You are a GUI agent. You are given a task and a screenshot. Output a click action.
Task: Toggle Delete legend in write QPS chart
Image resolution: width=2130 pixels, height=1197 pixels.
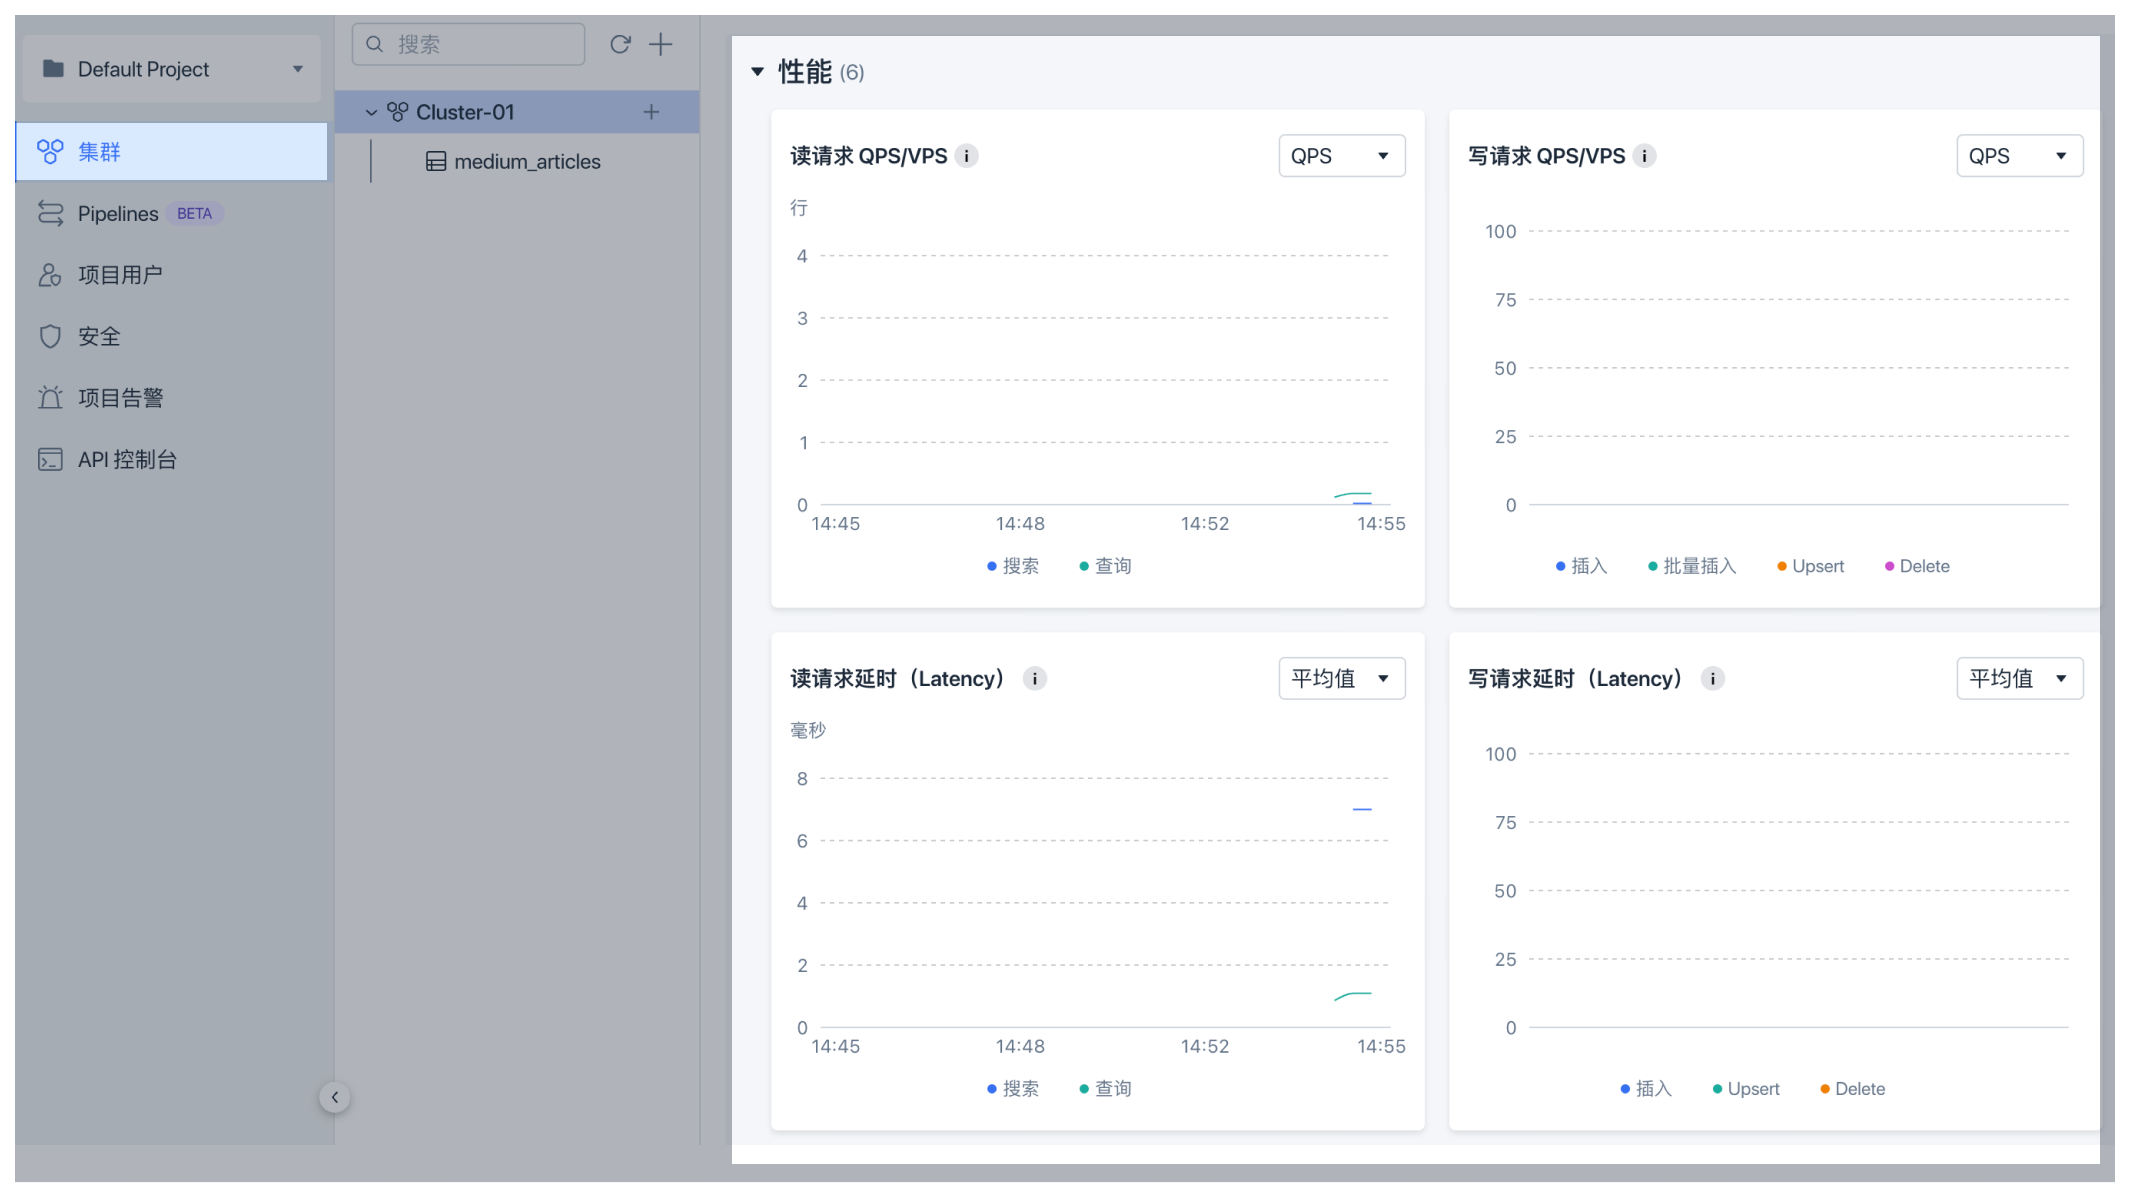(1917, 566)
